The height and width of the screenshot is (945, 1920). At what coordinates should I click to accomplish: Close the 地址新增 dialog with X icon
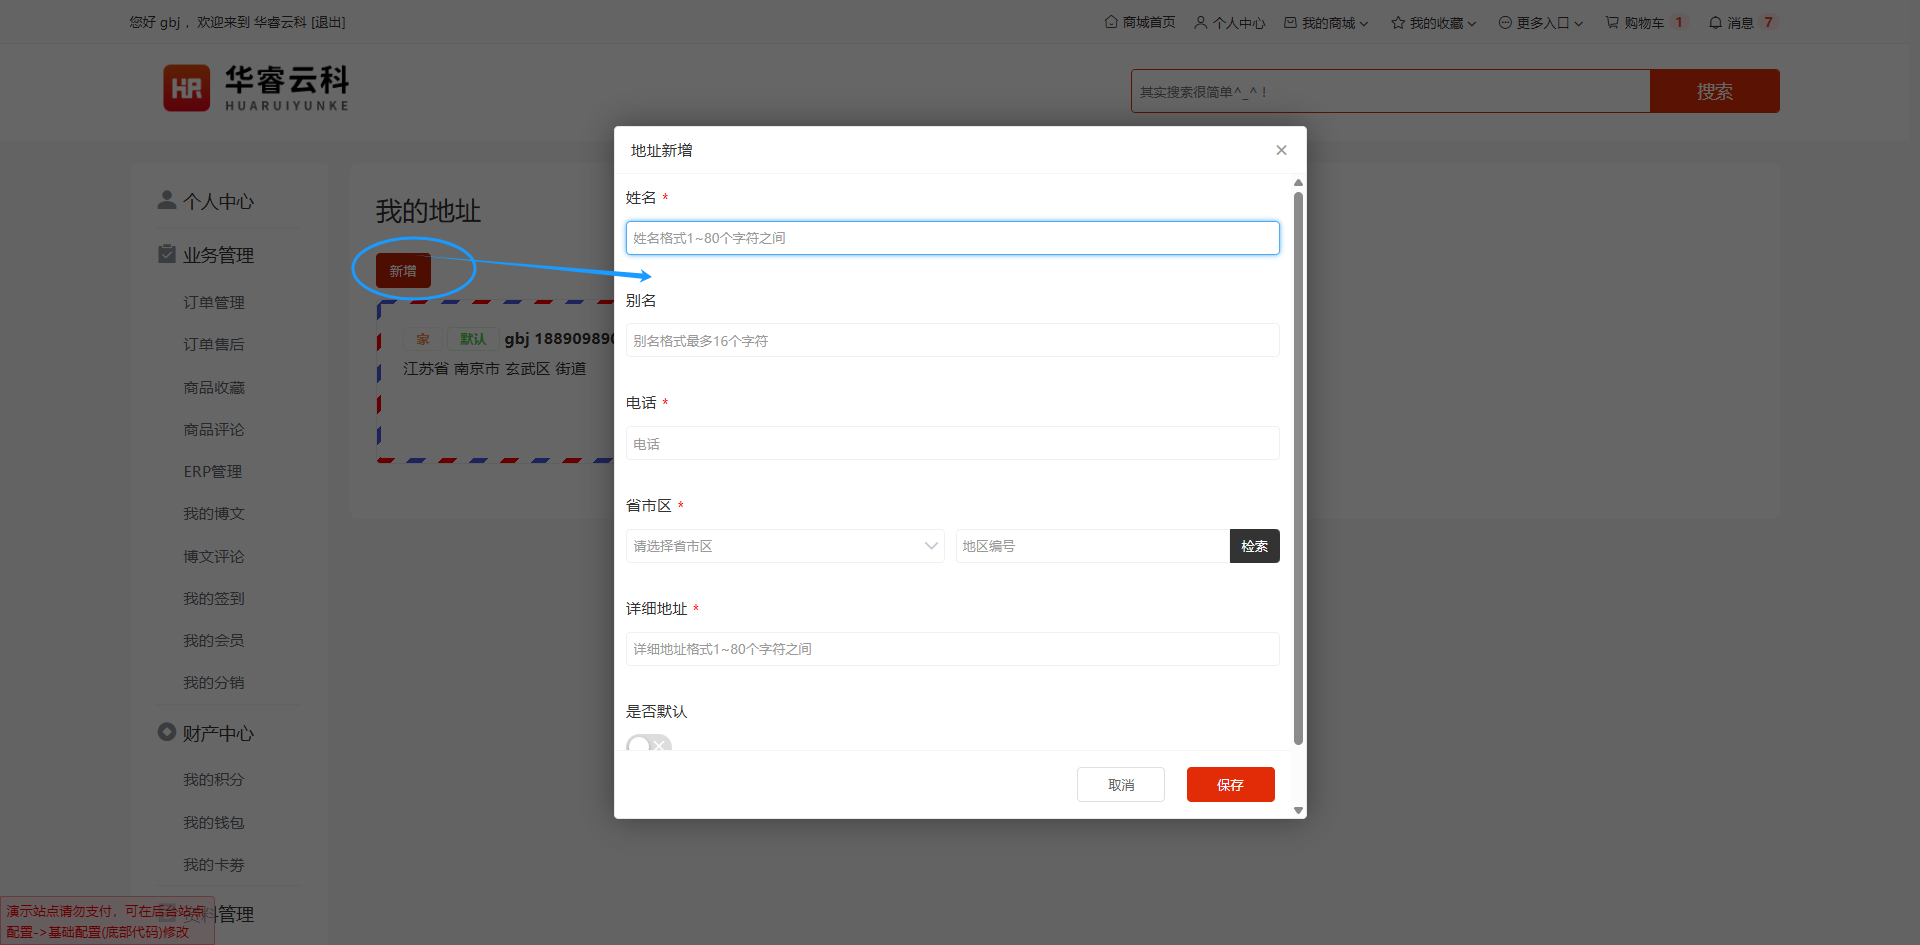pos(1281,150)
